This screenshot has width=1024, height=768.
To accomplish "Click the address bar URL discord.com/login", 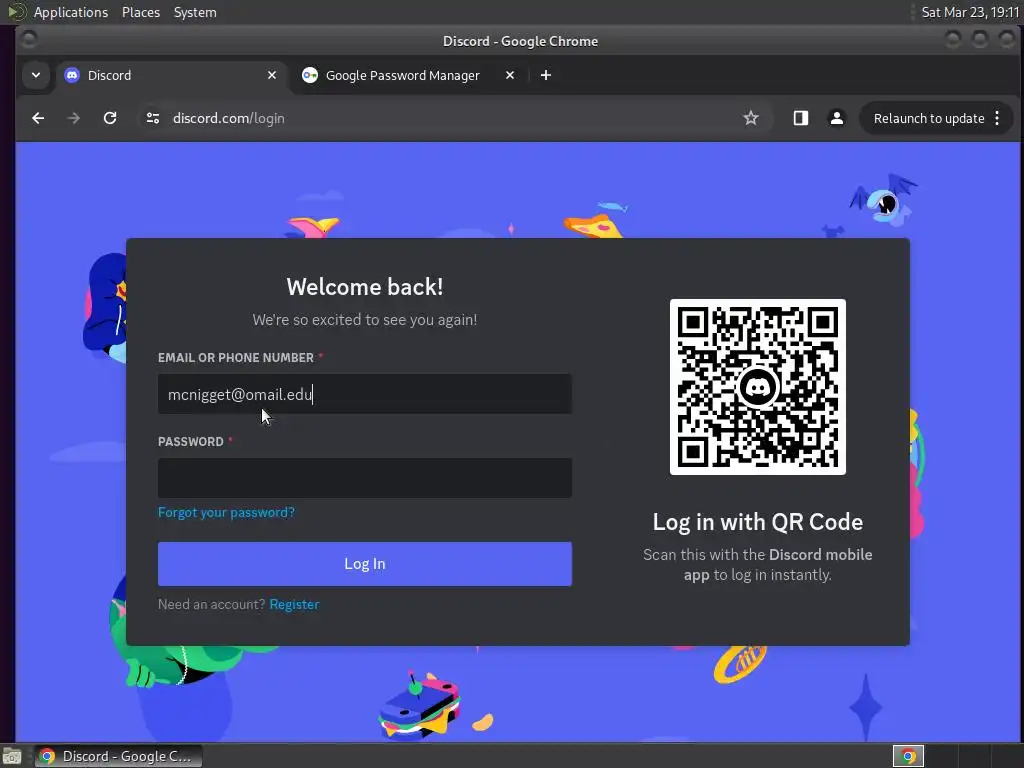I will pyautogui.click(x=229, y=118).
